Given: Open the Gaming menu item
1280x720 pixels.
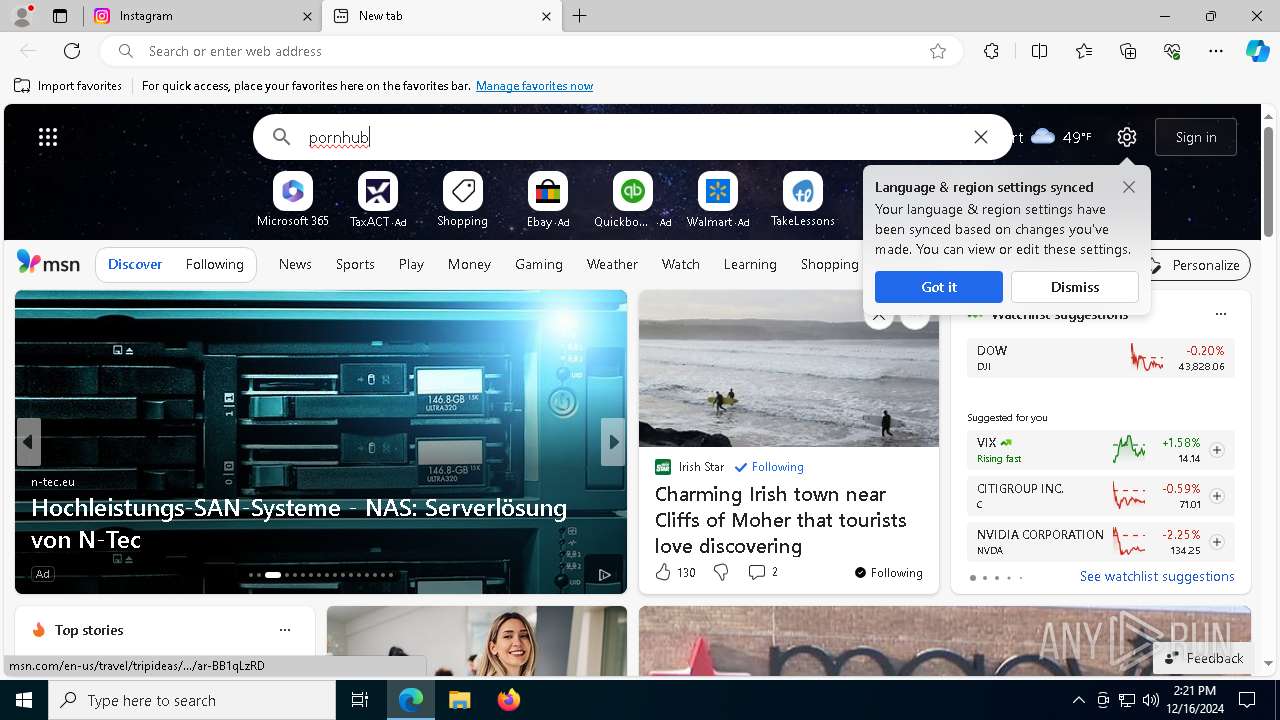Looking at the screenshot, I should click(x=539, y=264).
